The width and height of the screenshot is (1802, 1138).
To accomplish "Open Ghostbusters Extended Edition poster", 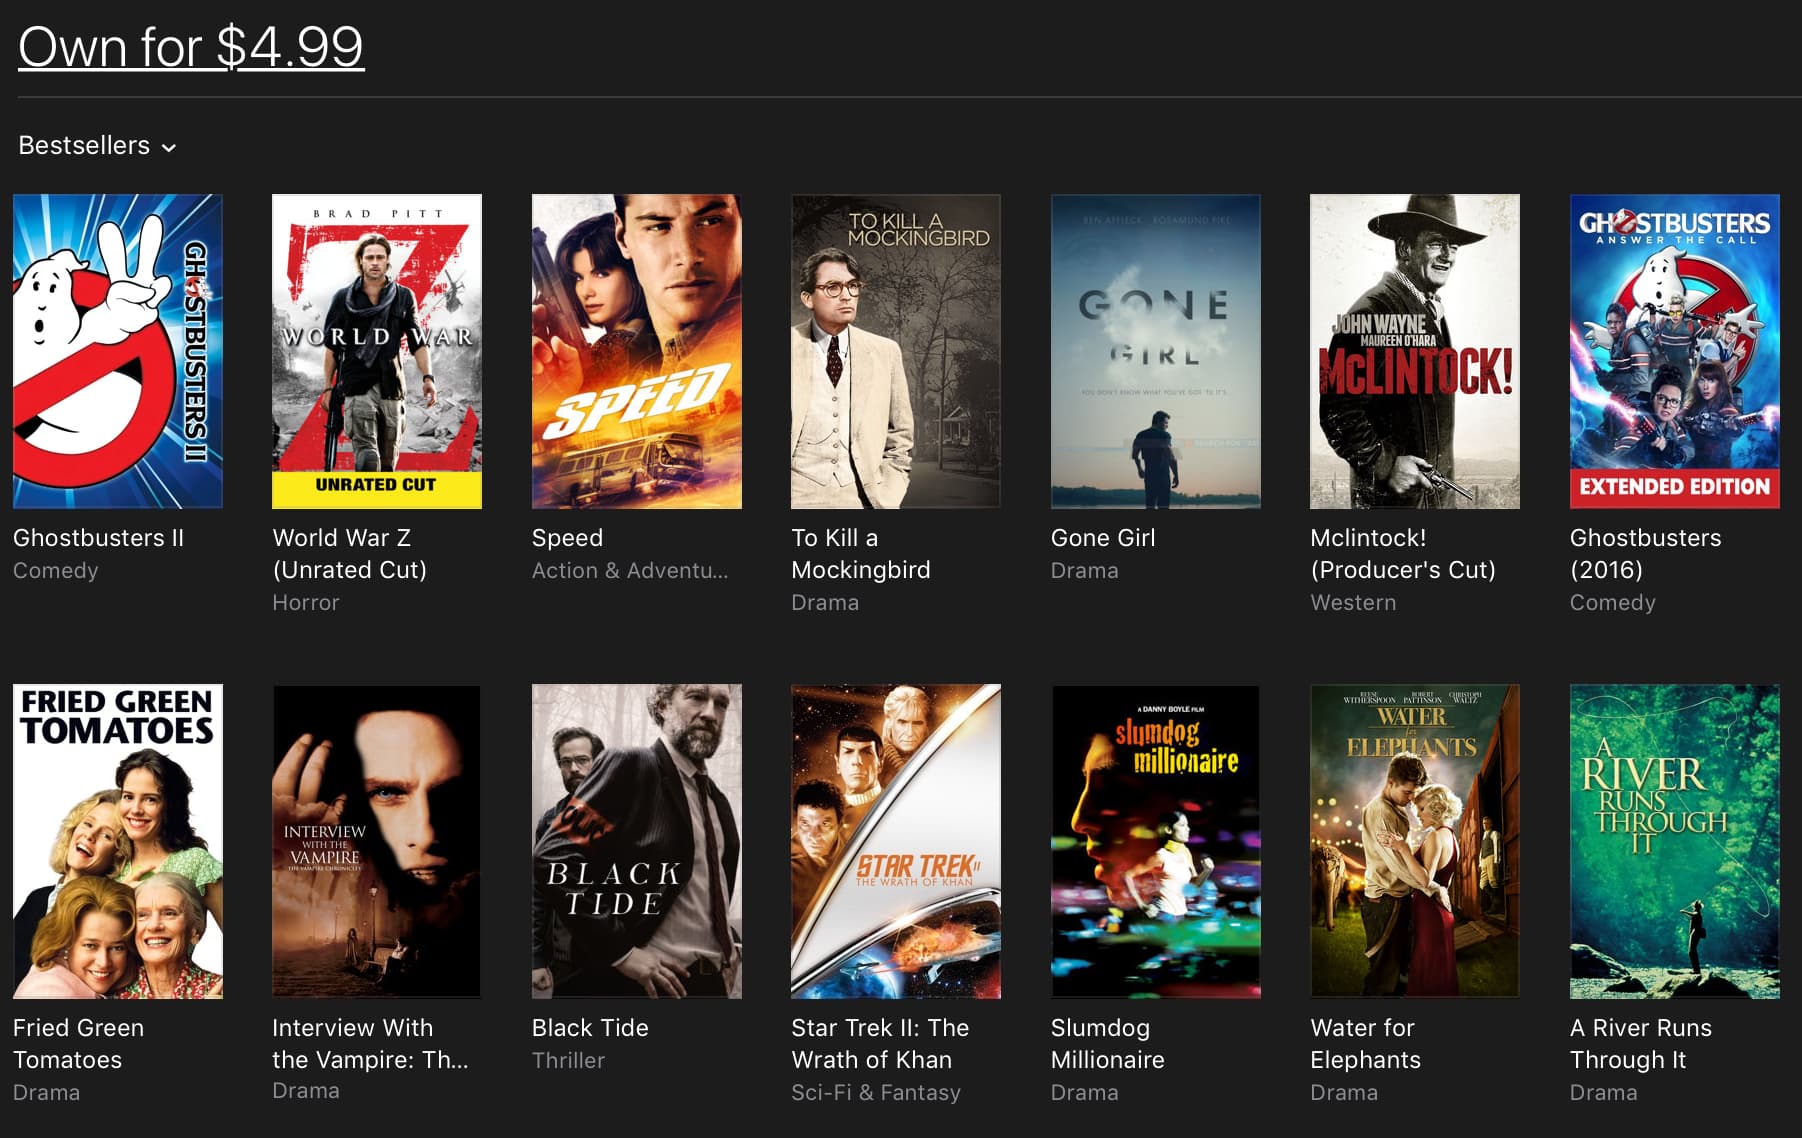I will coord(1675,351).
